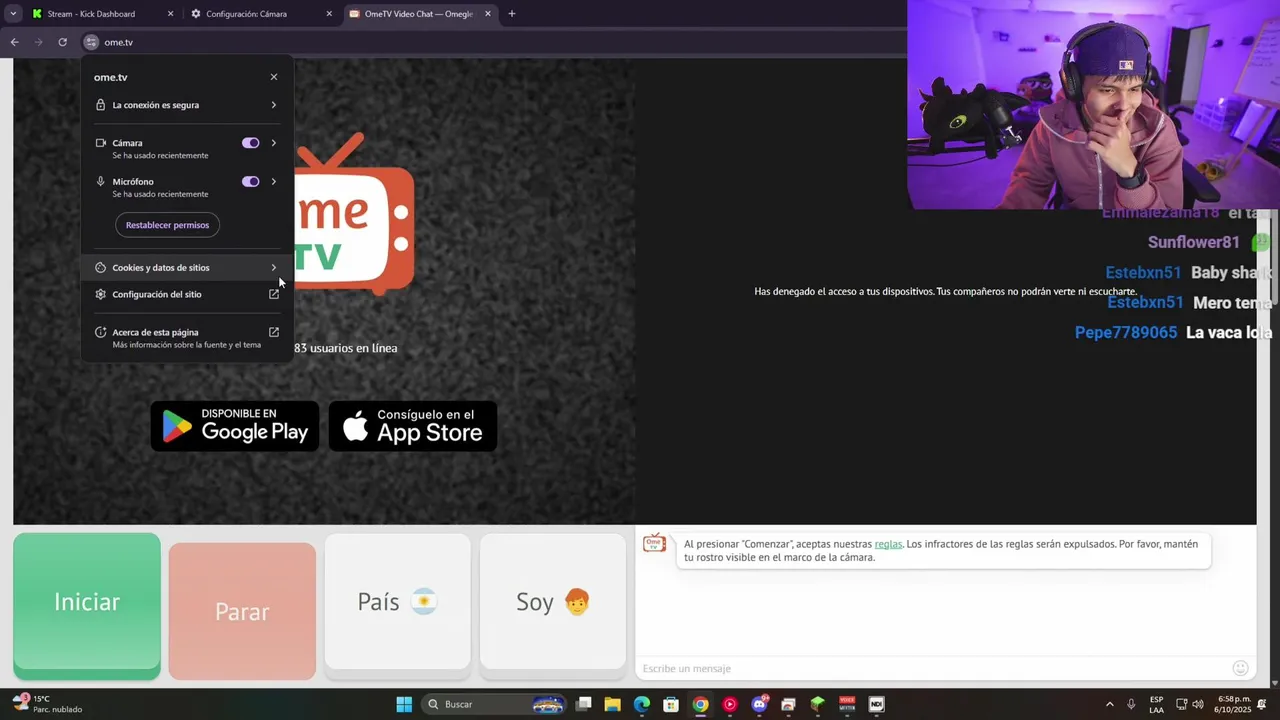Open the emoji picker smiley icon
Viewport: 1280px width, 720px height.
click(x=1240, y=668)
